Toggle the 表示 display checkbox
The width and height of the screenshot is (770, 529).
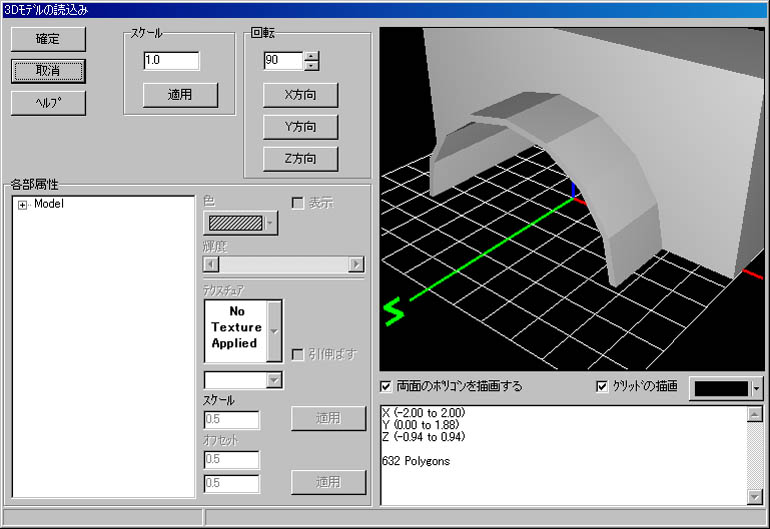coord(297,203)
